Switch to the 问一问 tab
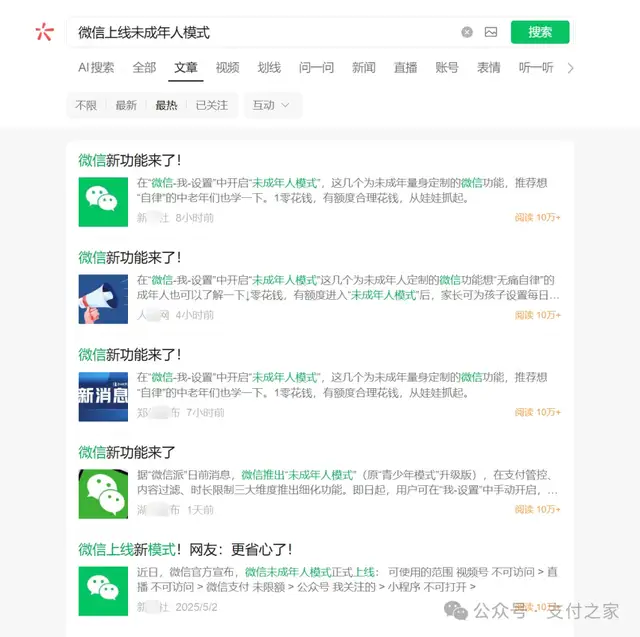Image resolution: width=640 pixels, height=637 pixels. pos(316,67)
